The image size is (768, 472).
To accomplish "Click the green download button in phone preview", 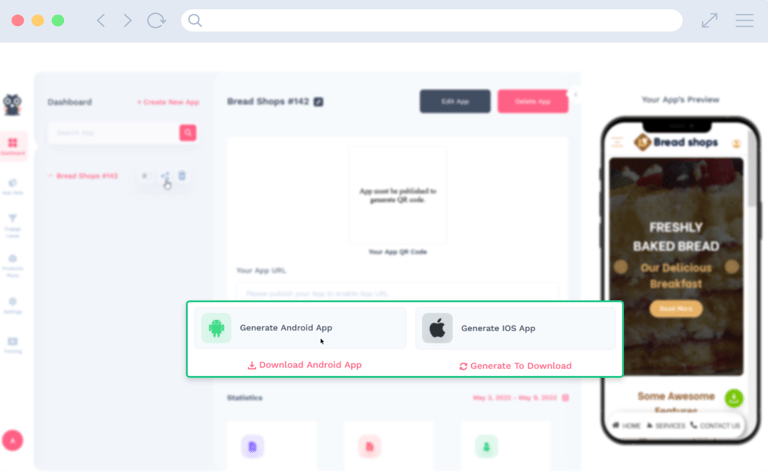I will pos(734,398).
